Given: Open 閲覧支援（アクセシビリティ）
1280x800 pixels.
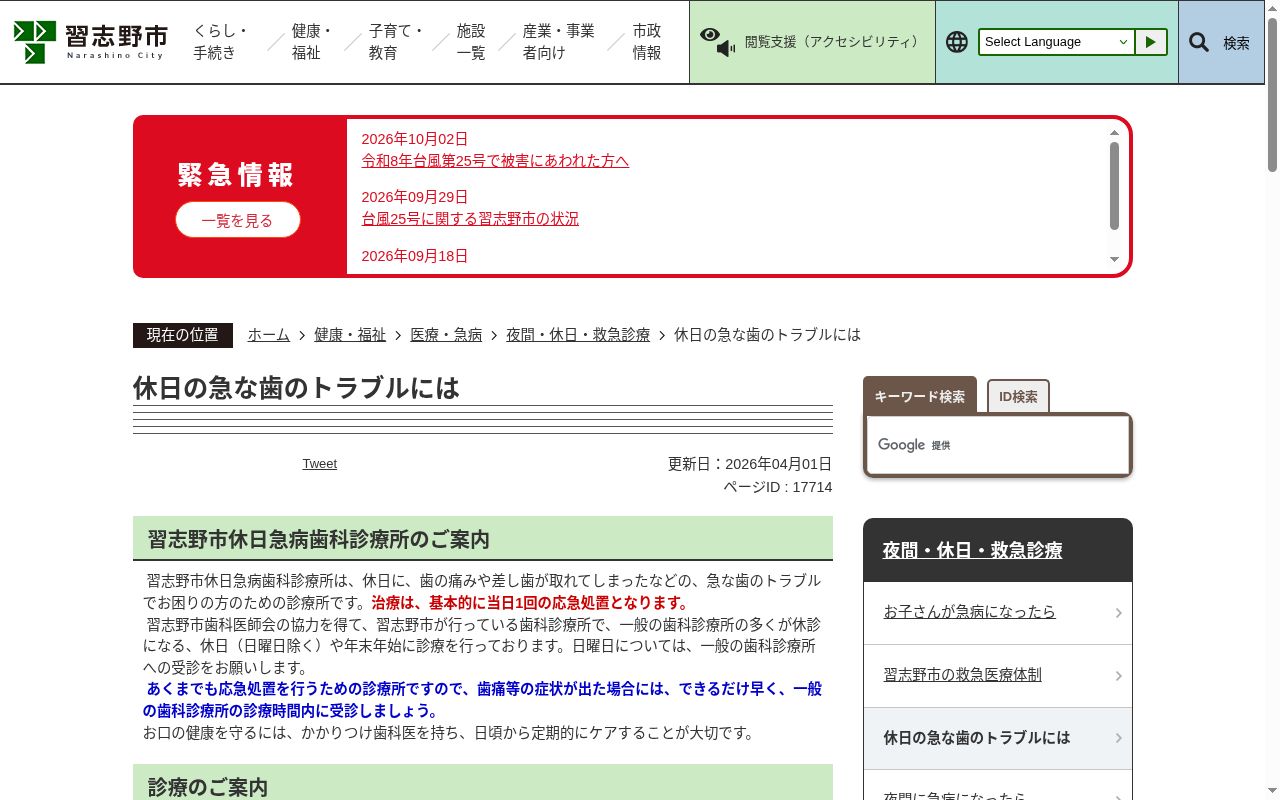Looking at the screenshot, I should 812,42.
